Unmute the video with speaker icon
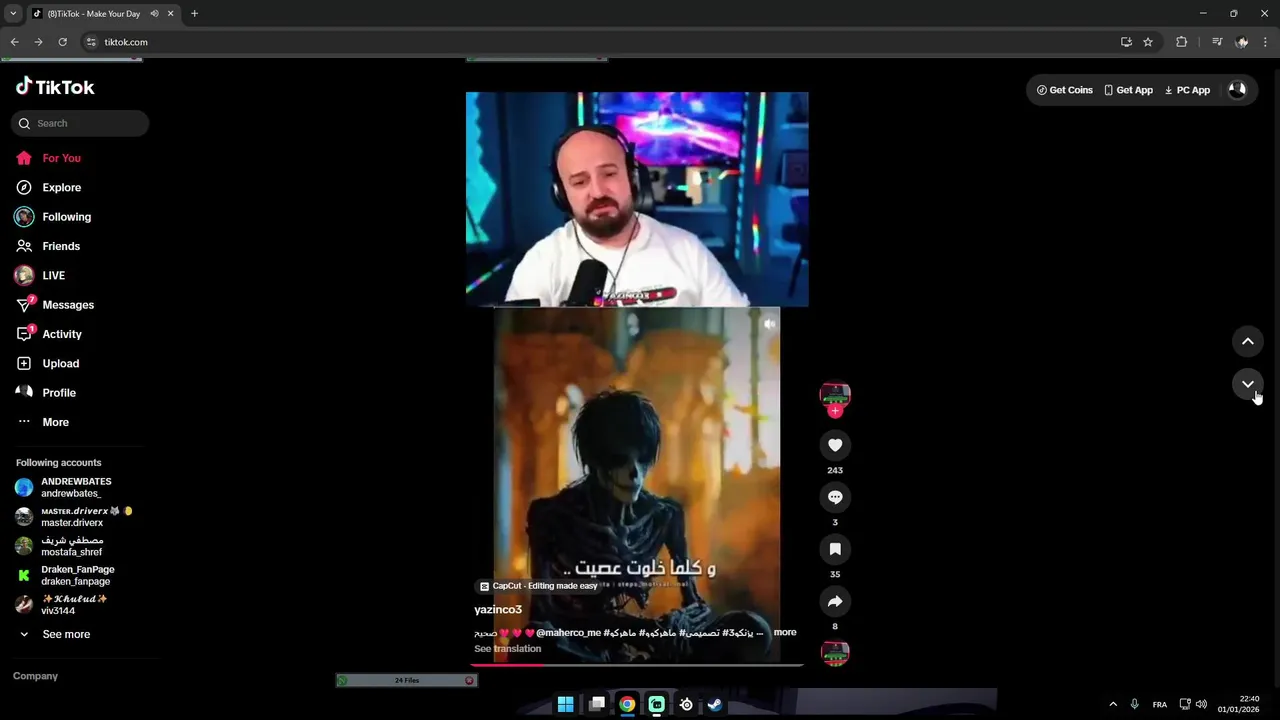This screenshot has width=1280, height=720. 769,324
